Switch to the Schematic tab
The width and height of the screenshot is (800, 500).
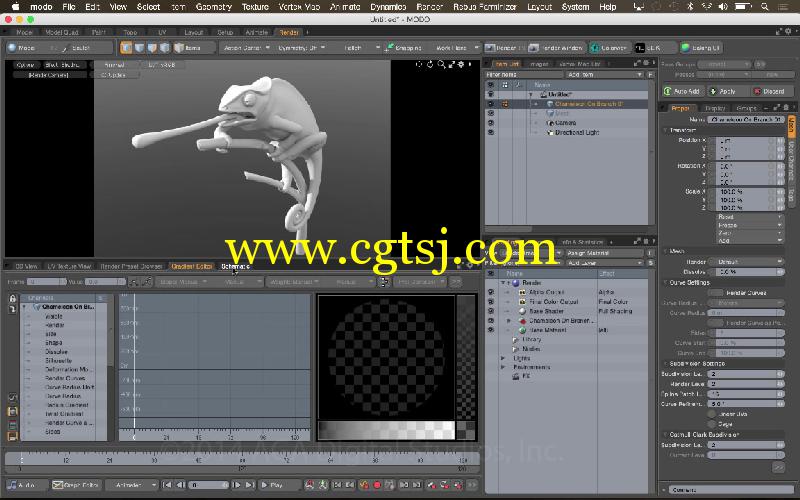[235, 266]
